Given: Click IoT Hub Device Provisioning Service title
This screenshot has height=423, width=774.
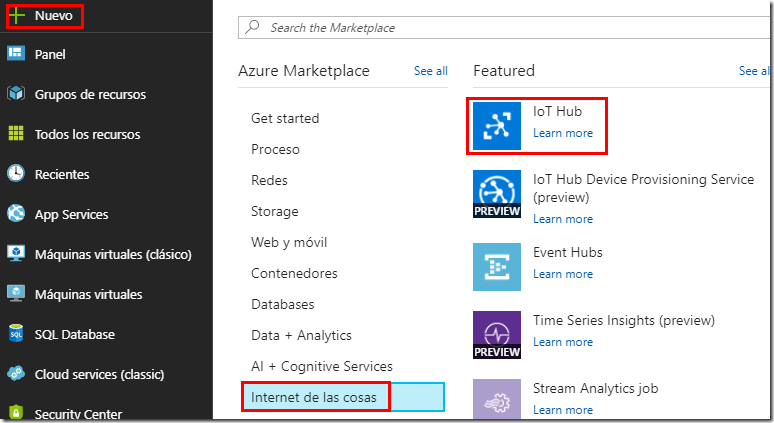Looking at the screenshot, I should pyautogui.click(x=643, y=188).
